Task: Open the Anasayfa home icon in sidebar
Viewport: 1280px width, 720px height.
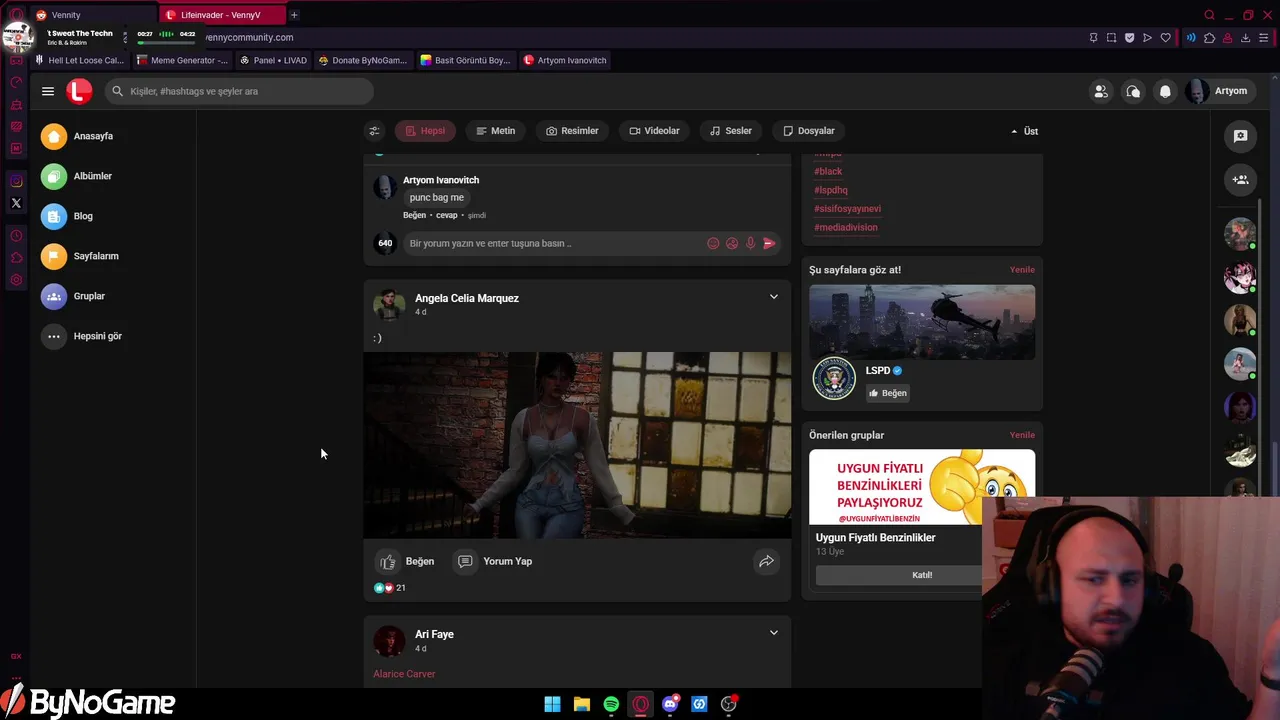Action: tap(54, 136)
